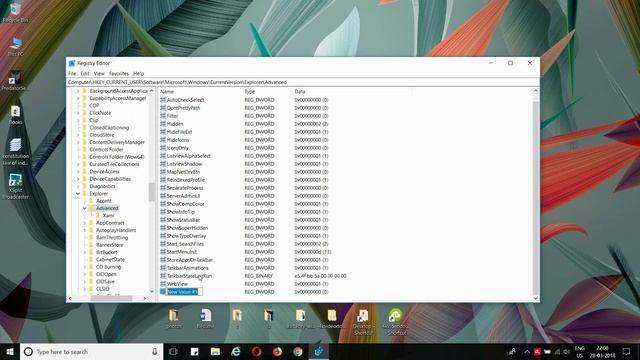Click the taskbar search box

[91, 351]
